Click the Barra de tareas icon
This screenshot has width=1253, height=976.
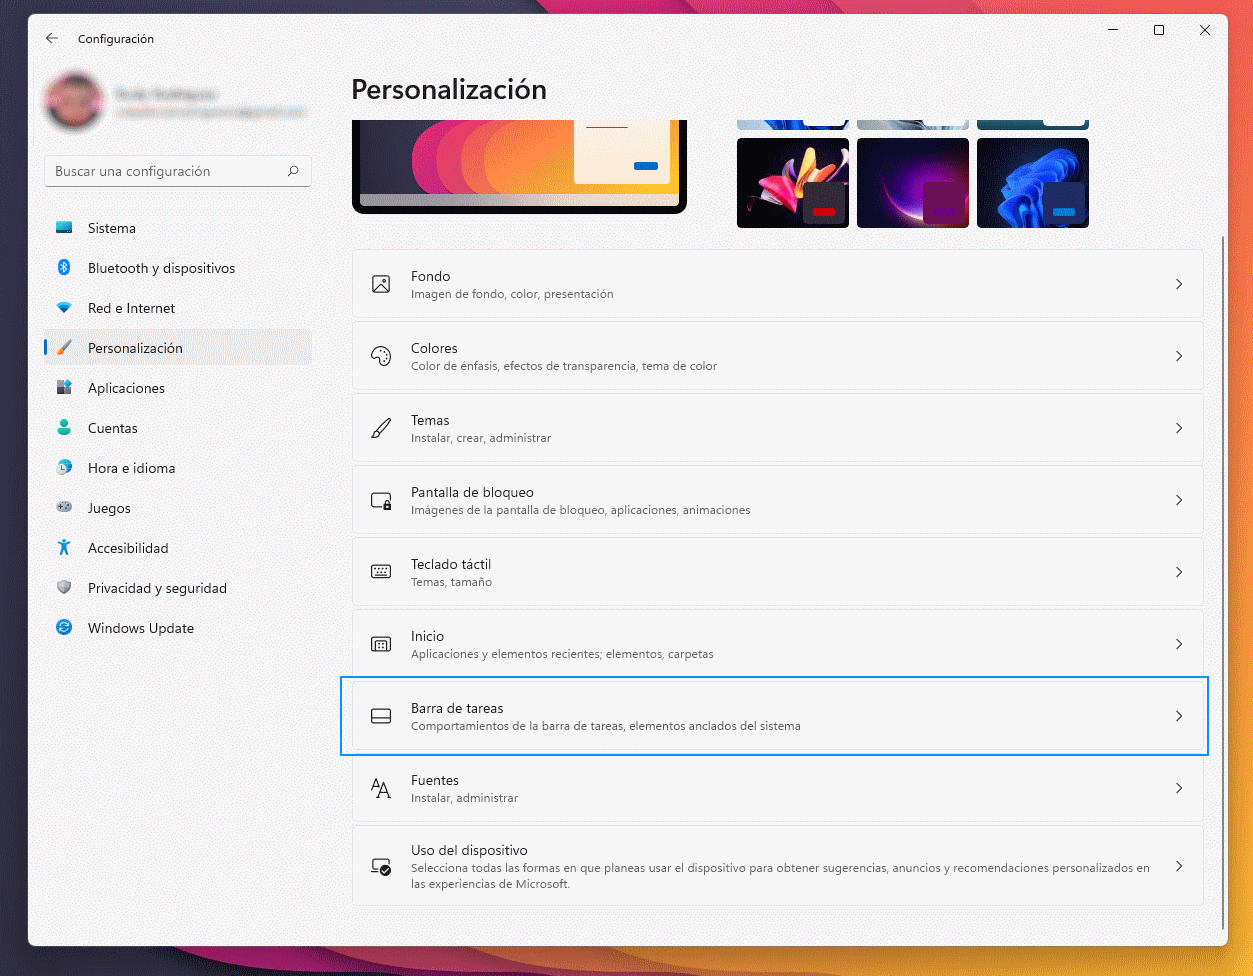[x=381, y=716]
